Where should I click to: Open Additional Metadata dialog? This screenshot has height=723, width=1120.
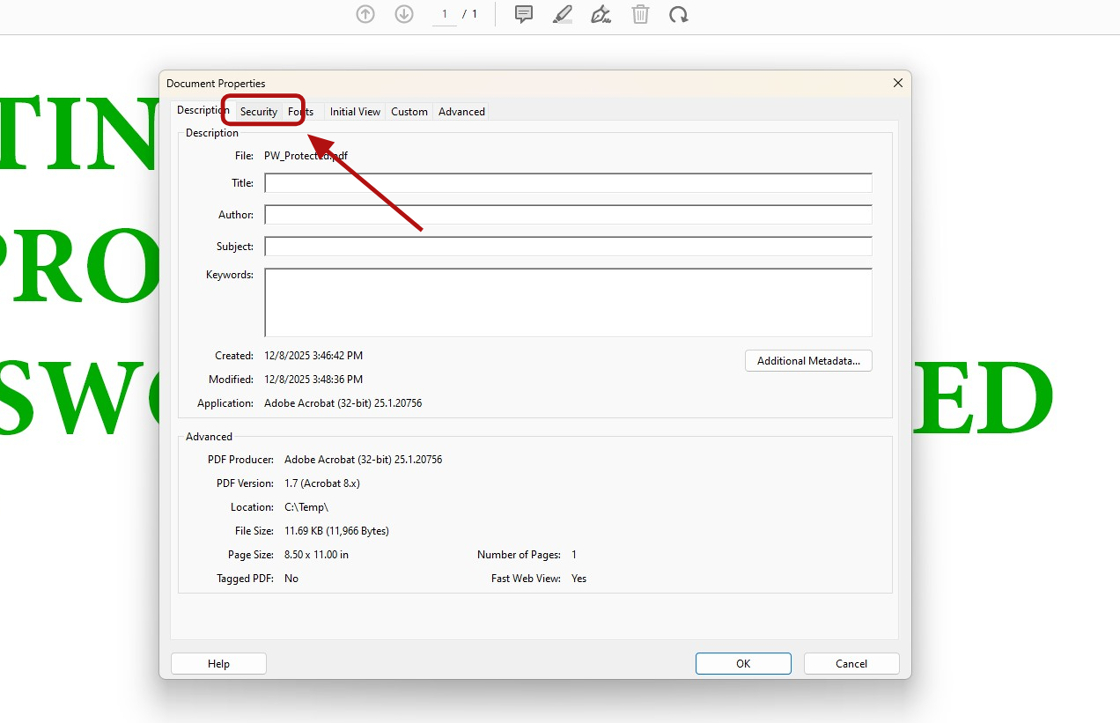[x=809, y=361]
